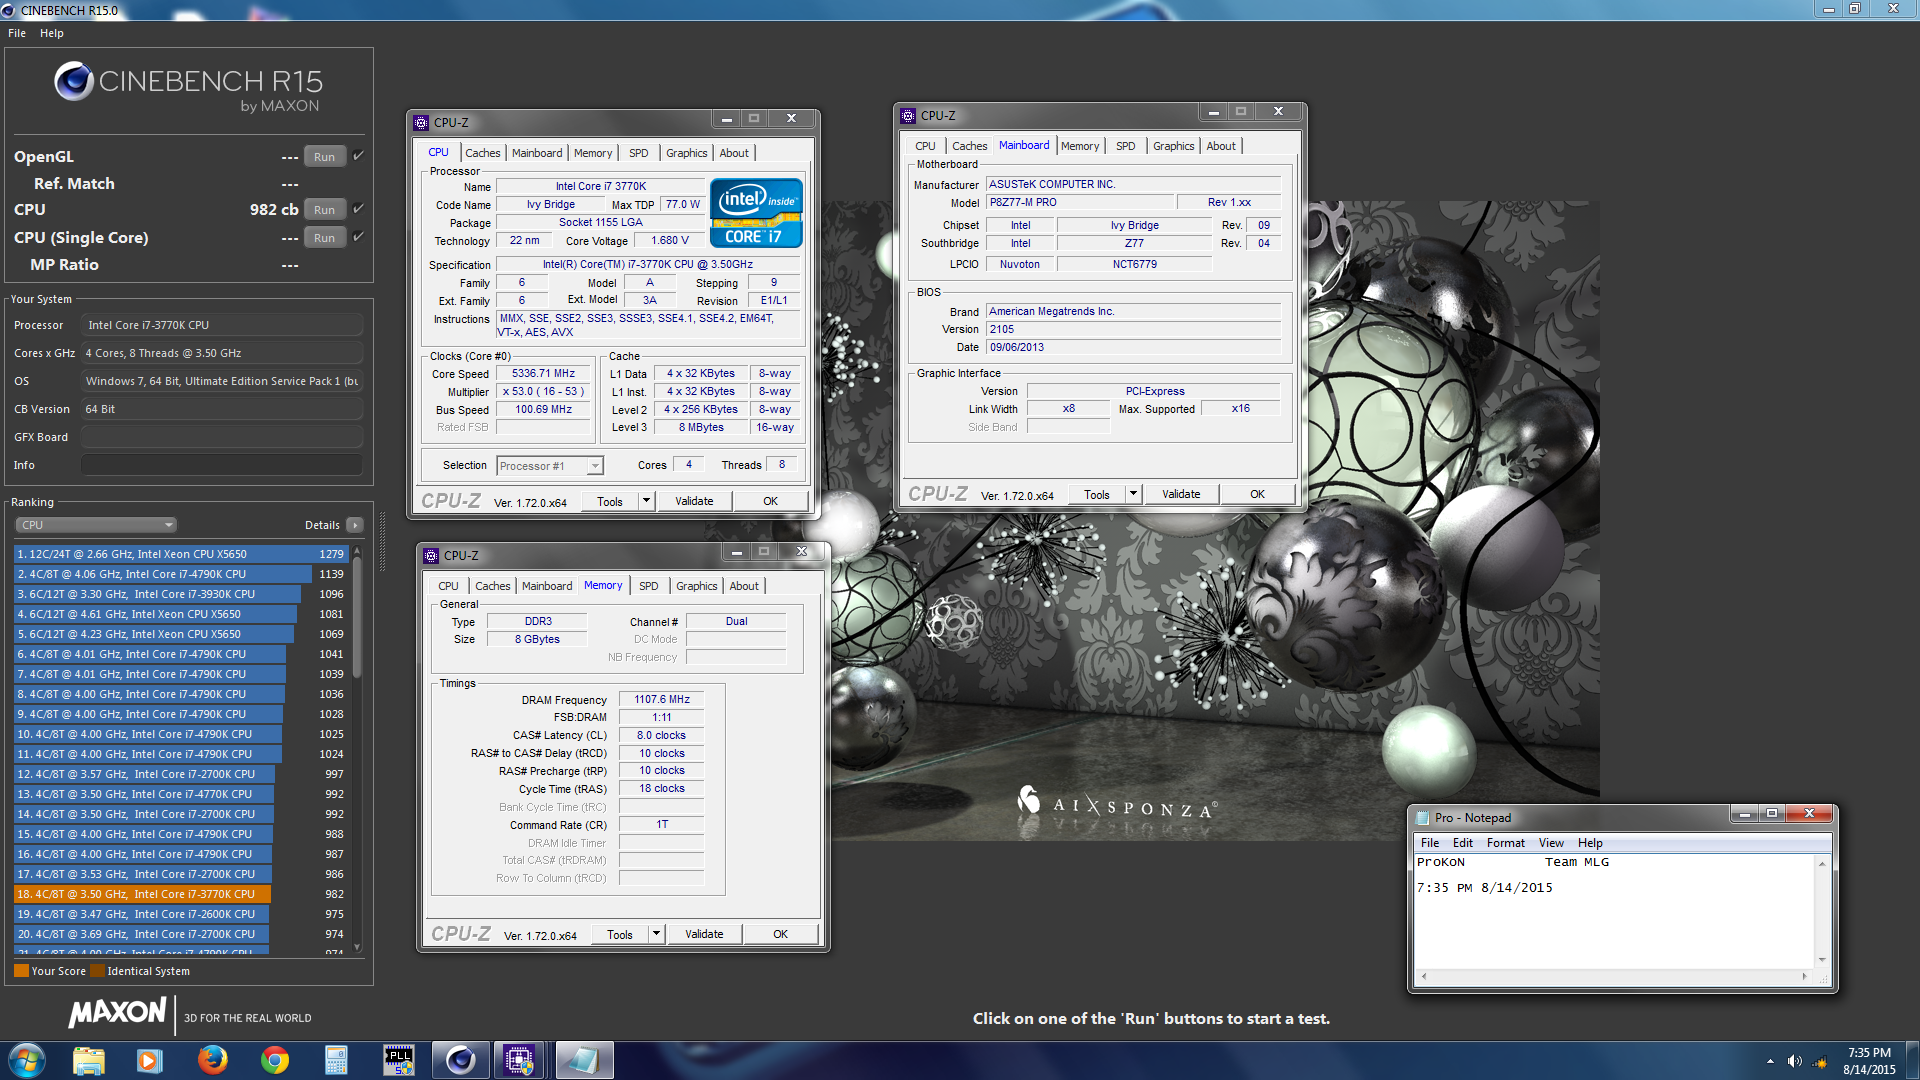
Task: Switch to Cinebench taskbar icon
Action: pos(460,1060)
